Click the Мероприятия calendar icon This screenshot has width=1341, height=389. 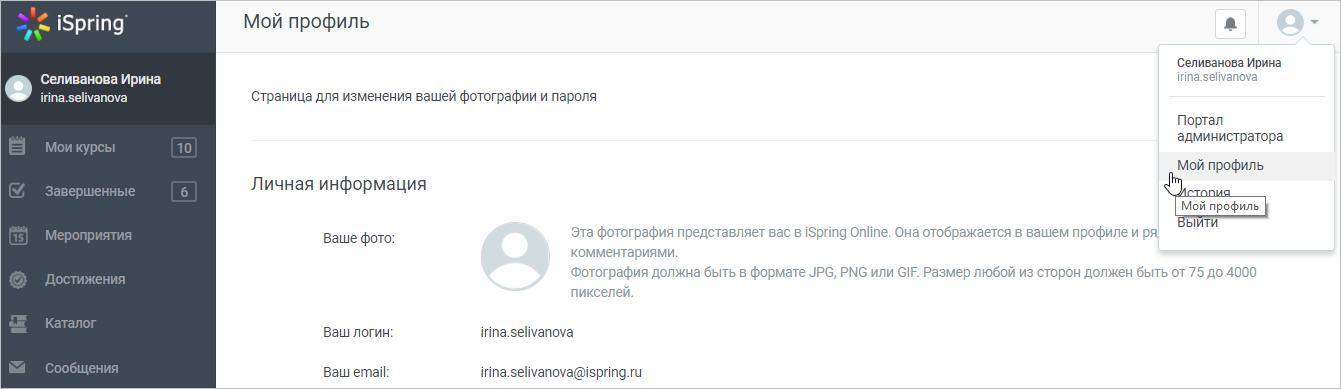17,236
